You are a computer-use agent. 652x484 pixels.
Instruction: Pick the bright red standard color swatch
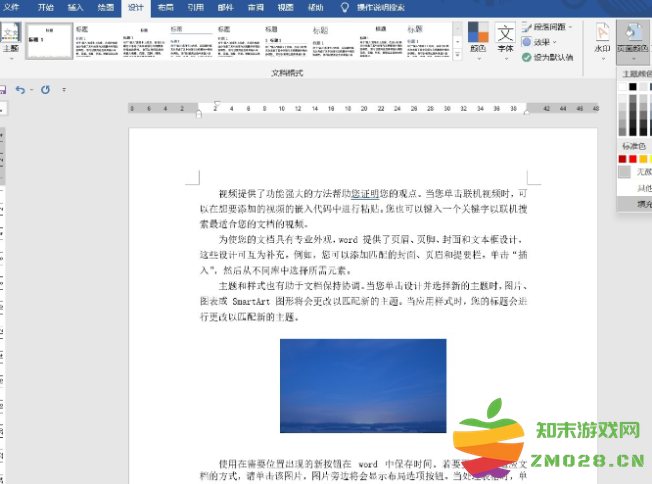pos(632,159)
